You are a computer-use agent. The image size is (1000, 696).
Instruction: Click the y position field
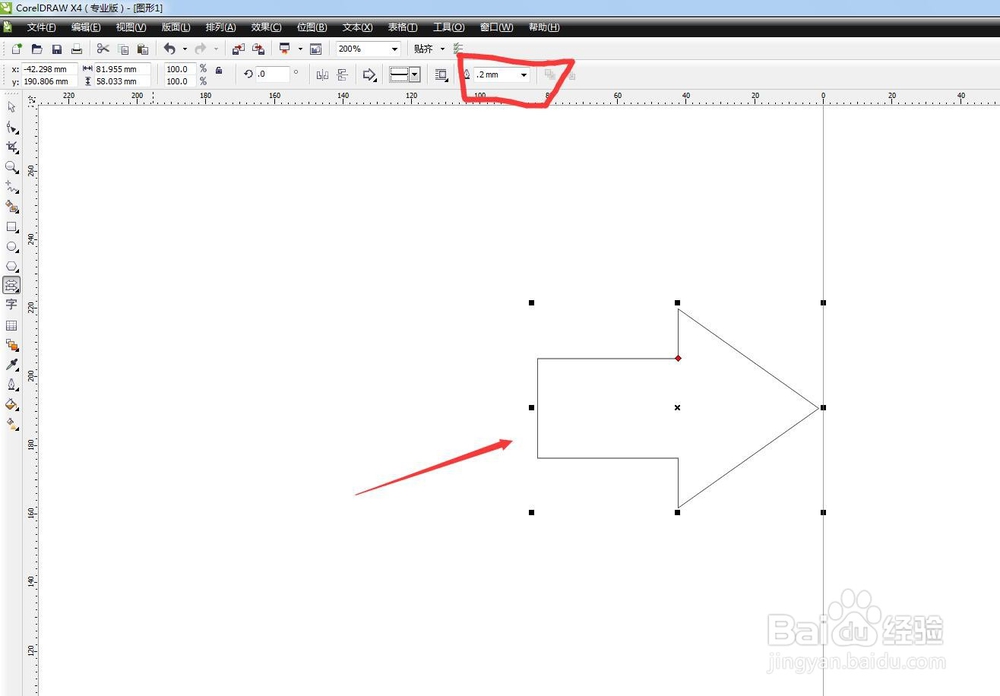point(49,82)
